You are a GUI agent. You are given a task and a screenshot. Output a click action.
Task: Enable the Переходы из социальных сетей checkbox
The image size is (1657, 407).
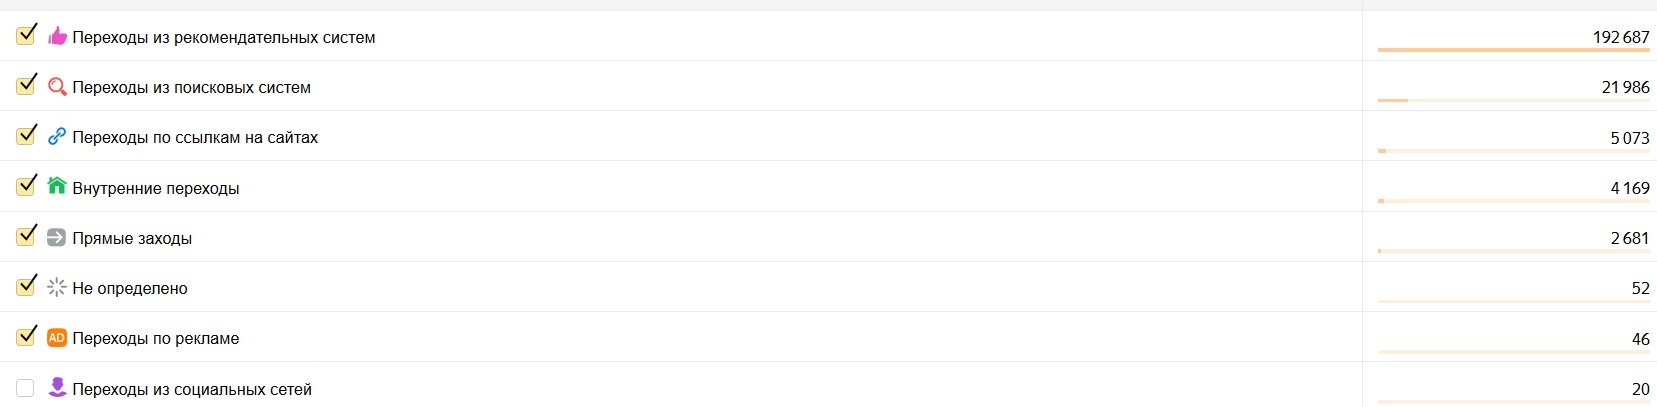point(26,388)
